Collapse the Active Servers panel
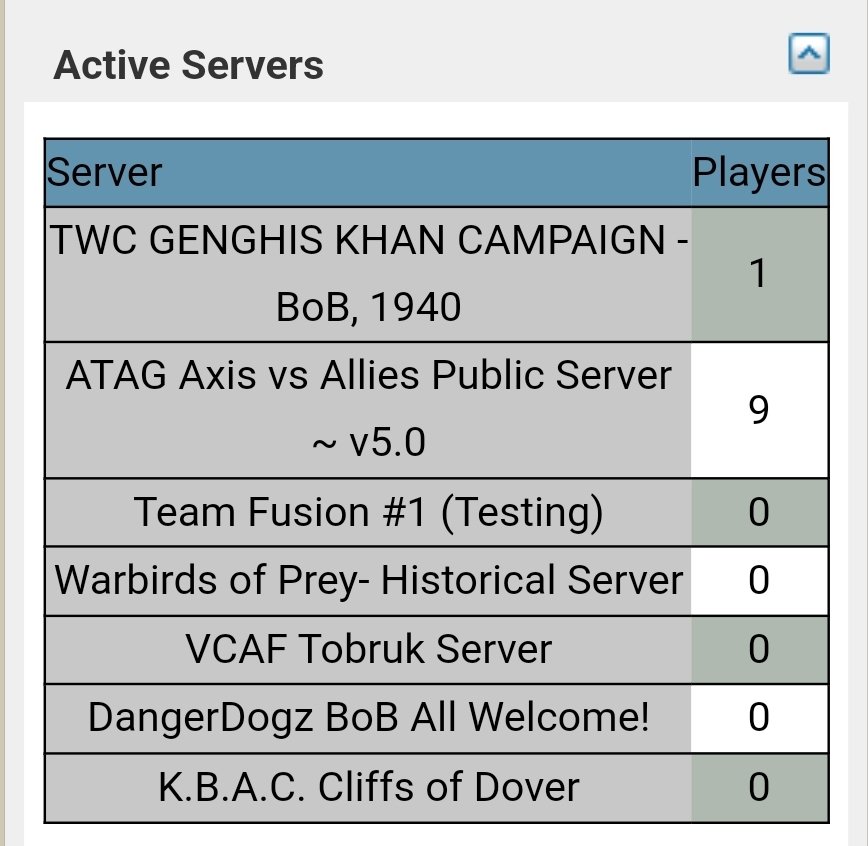 click(808, 54)
